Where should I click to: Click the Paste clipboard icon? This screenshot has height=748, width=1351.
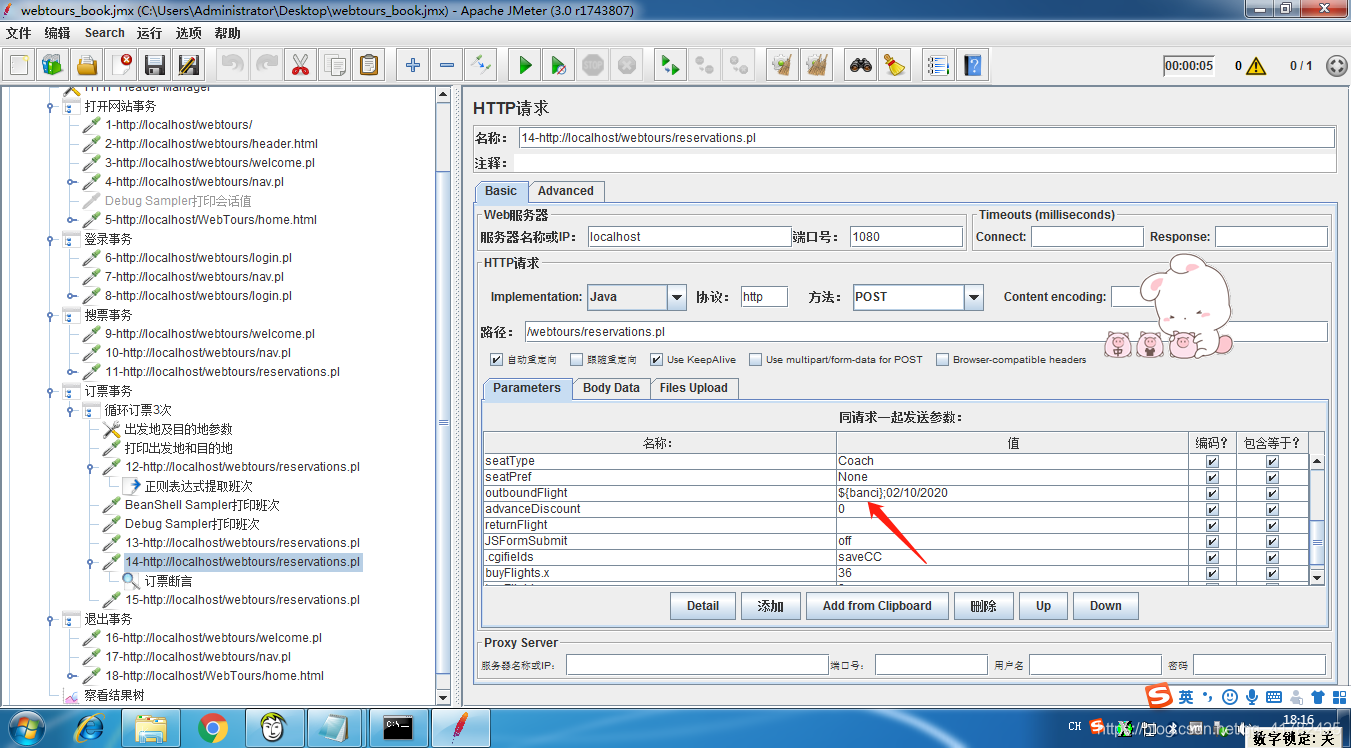pyautogui.click(x=368, y=66)
